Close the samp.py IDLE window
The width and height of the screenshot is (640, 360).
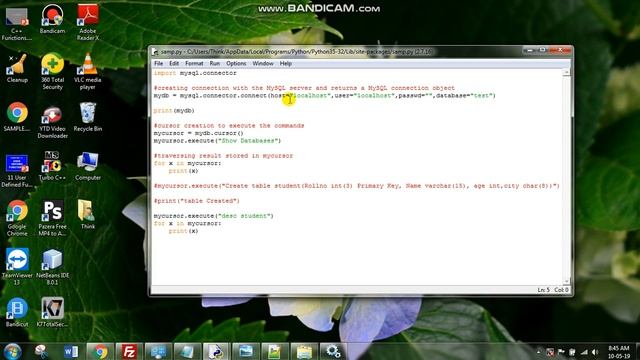point(560,50)
